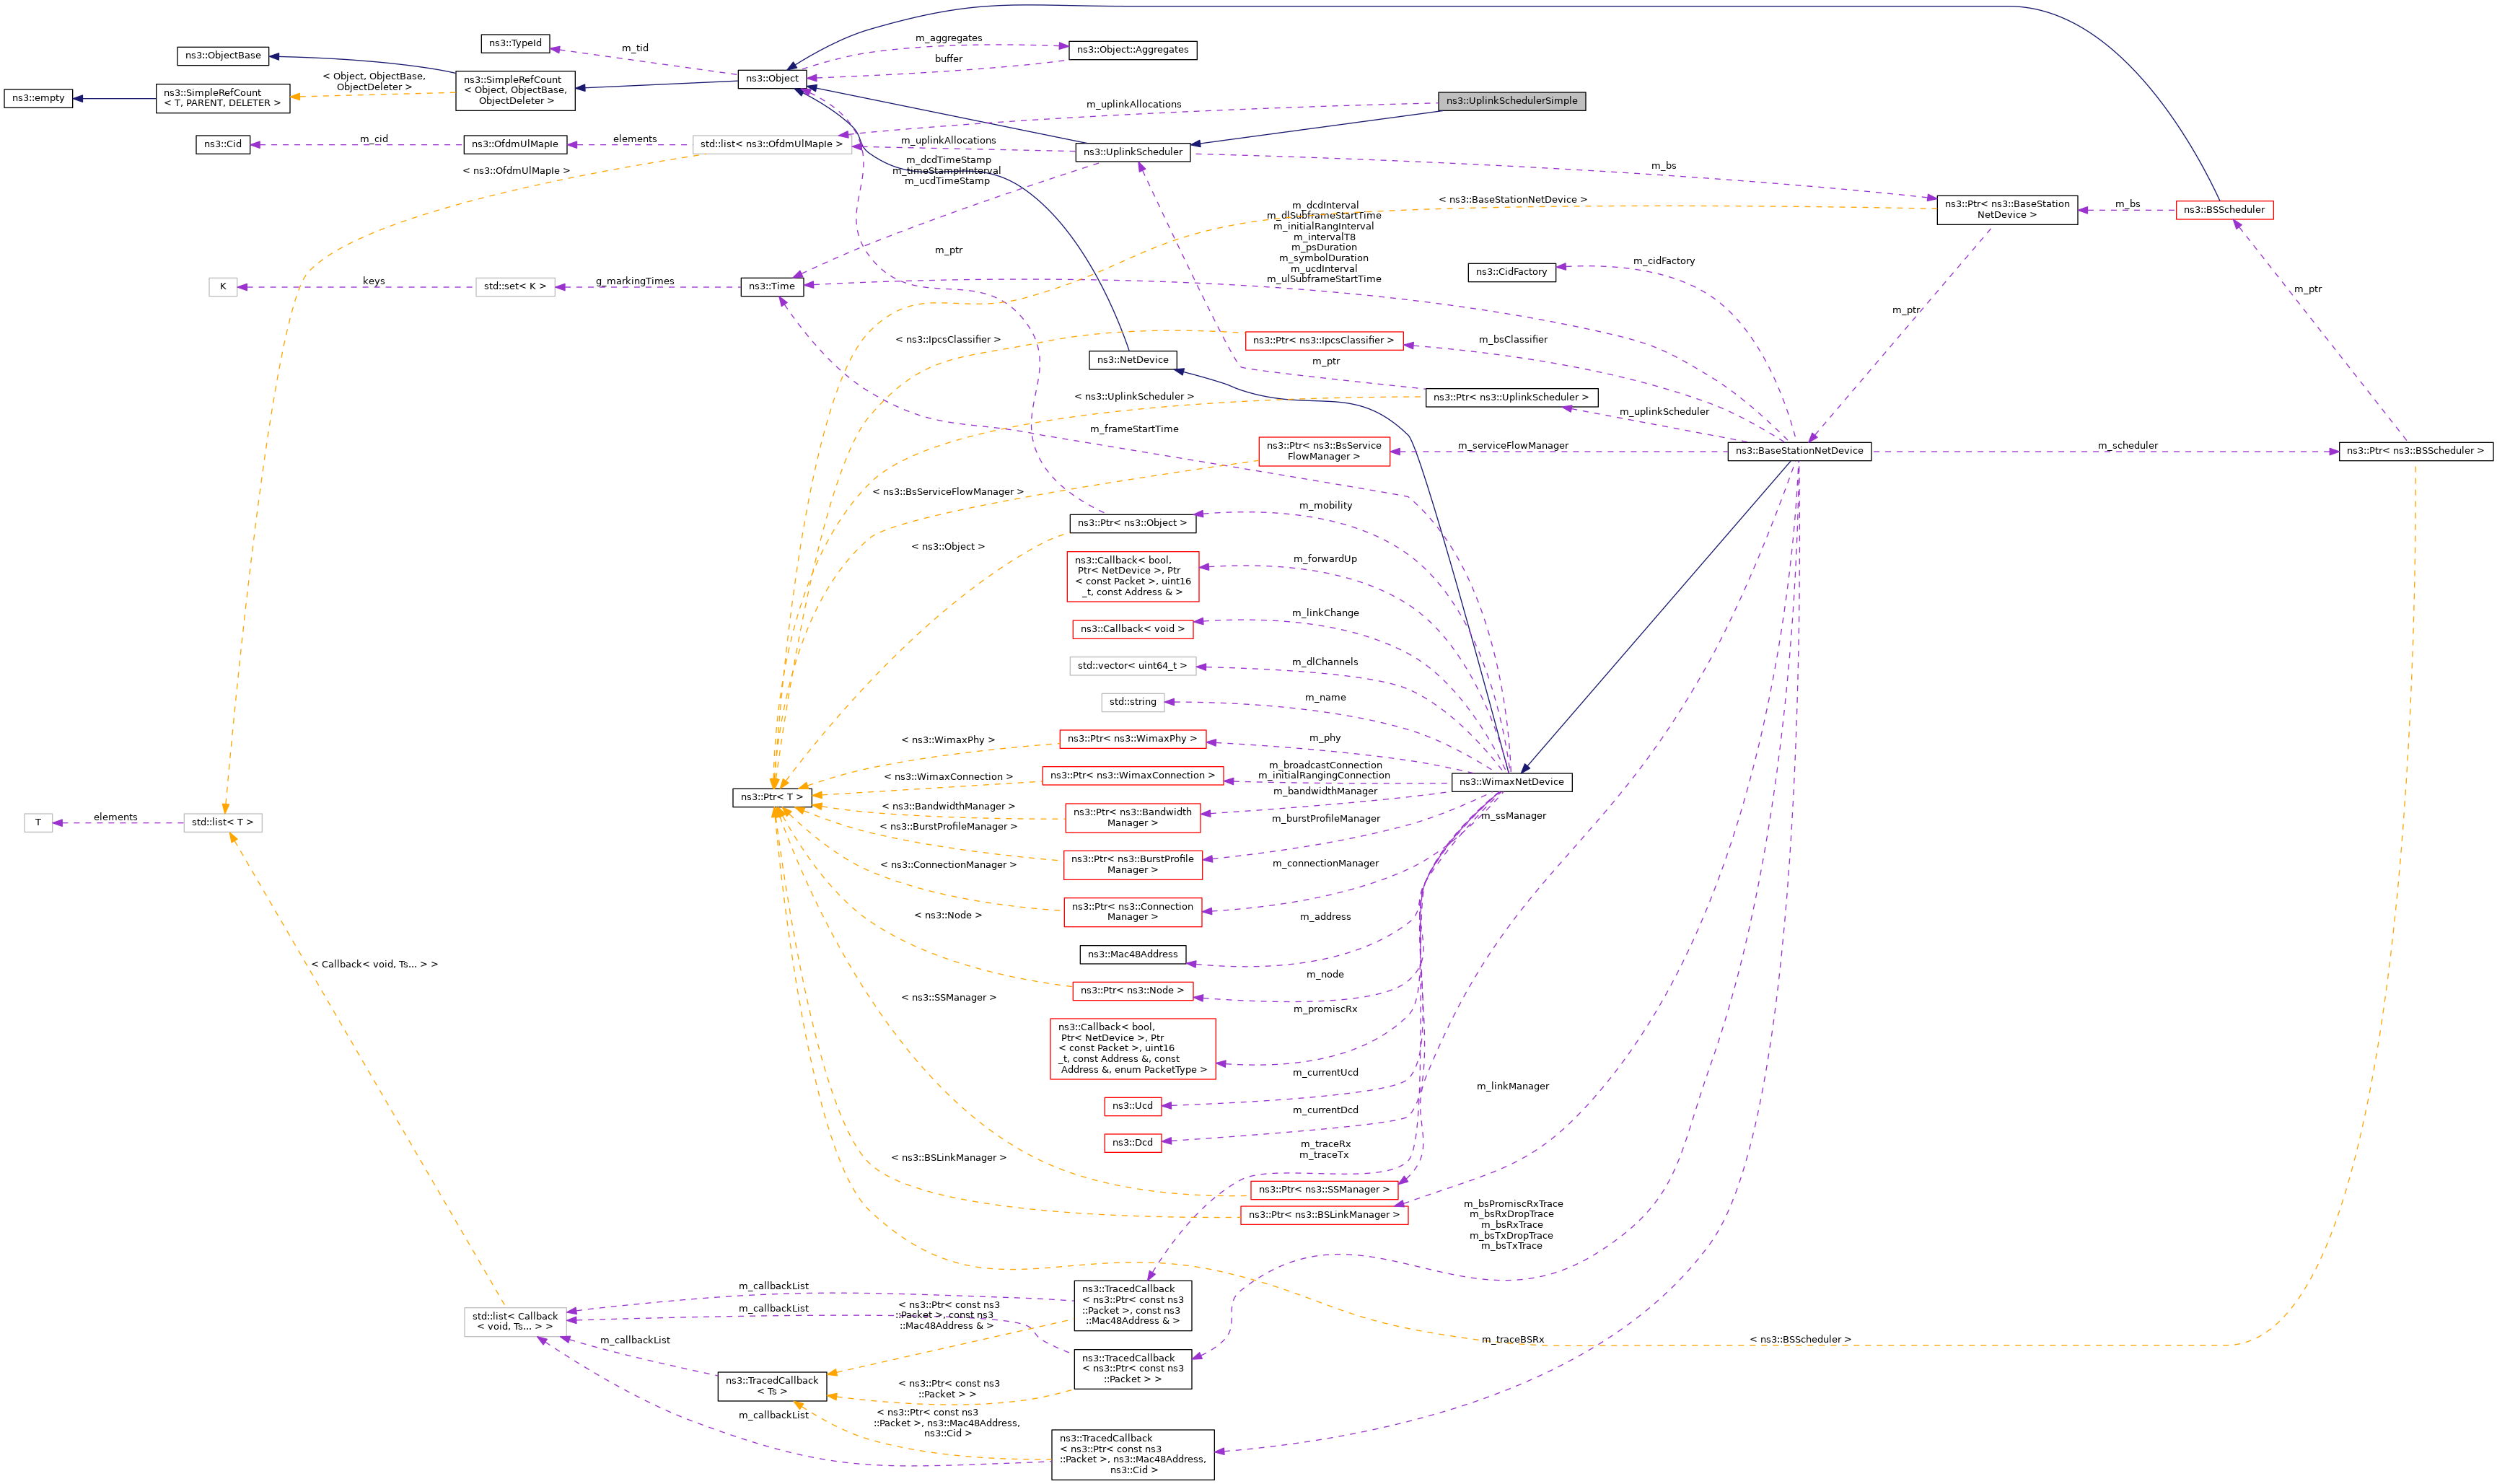Image resolution: width=2497 pixels, height=1484 pixels.
Task: Click the ns3::UplinkSchedulerSimple node
Action: click(x=1511, y=101)
